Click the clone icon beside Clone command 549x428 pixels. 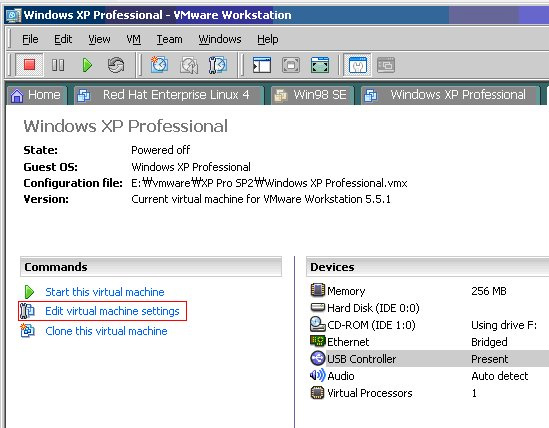coord(27,330)
